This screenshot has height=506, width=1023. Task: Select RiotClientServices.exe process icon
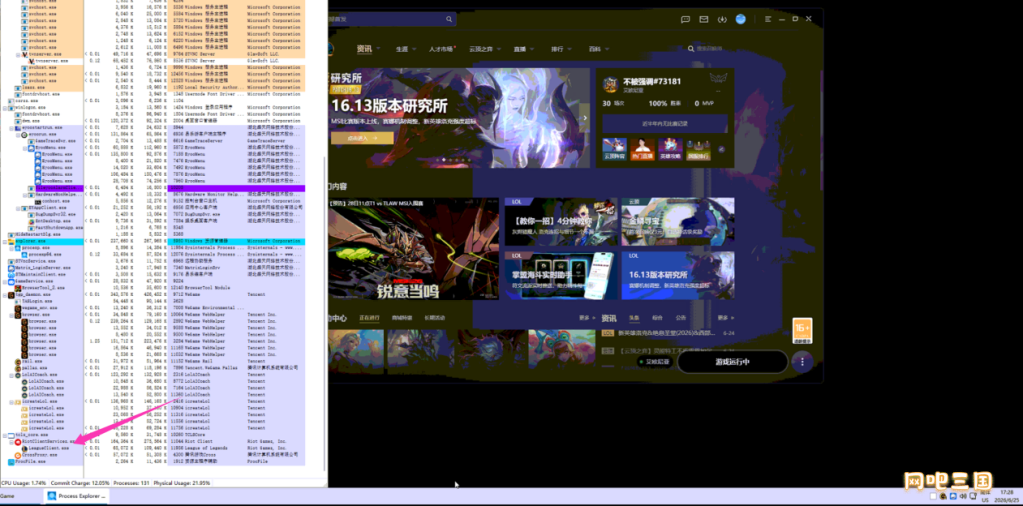coord(18,442)
